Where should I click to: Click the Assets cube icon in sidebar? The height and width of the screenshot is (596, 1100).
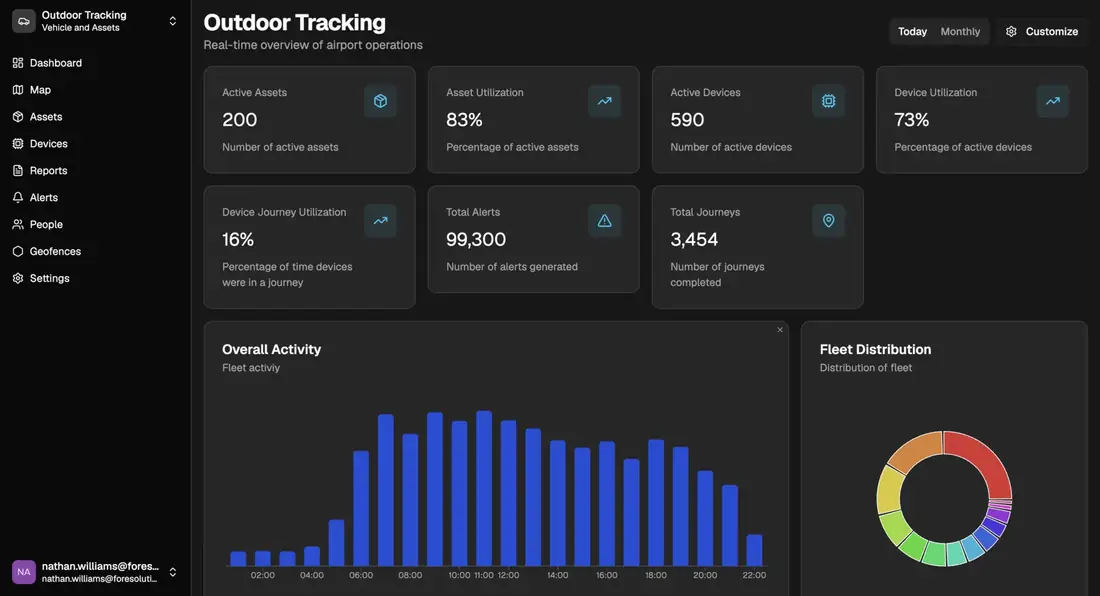point(18,116)
